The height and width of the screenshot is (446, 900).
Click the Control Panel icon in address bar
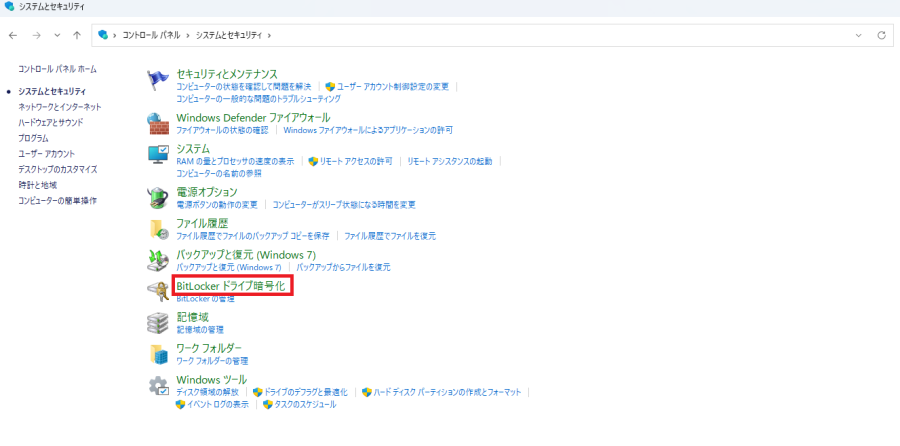point(103,35)
